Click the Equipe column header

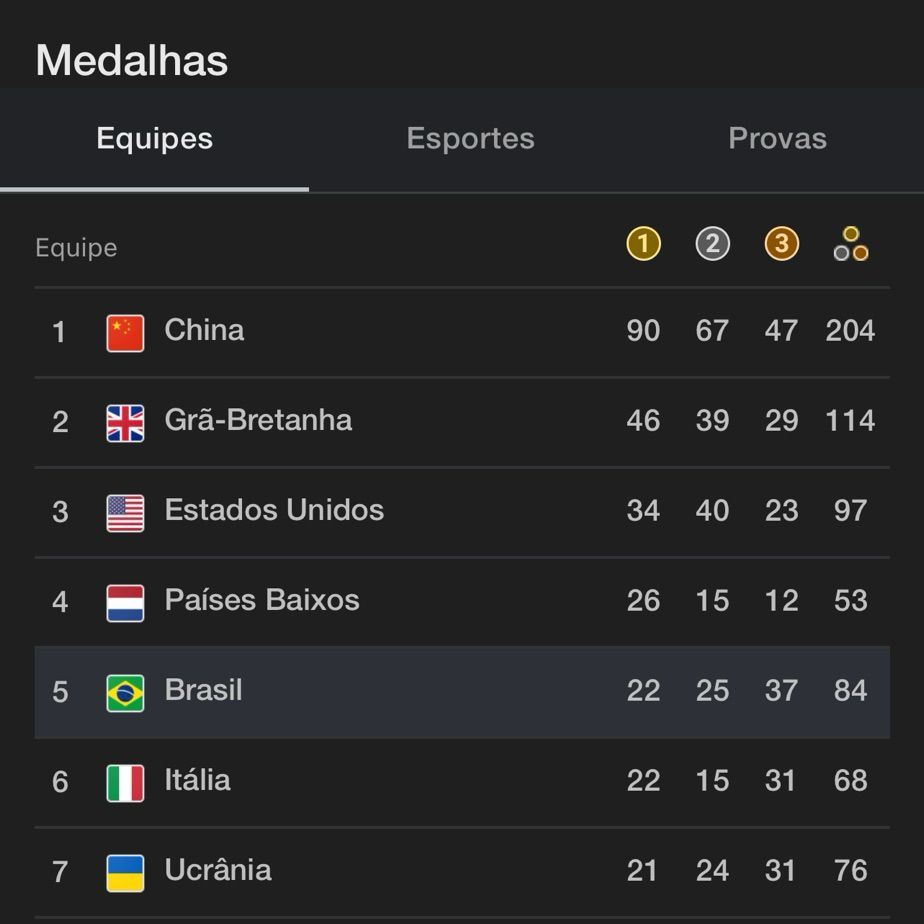click(76, 248)
